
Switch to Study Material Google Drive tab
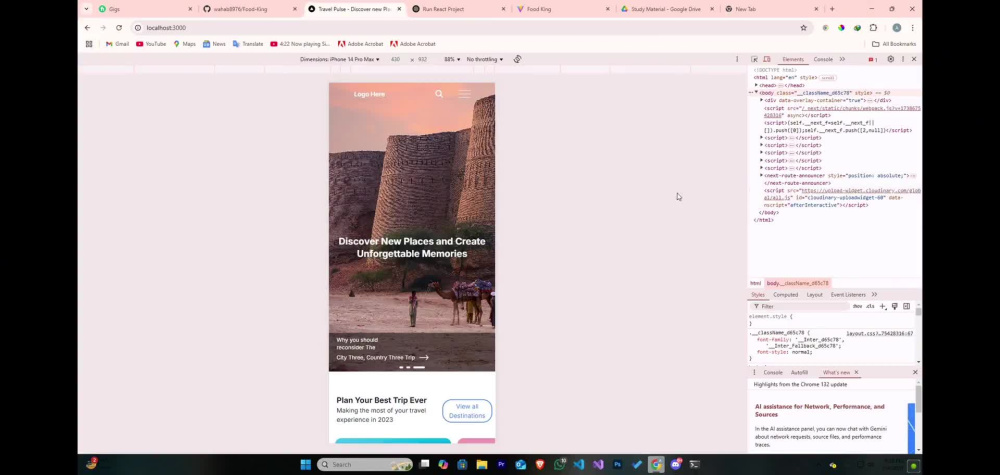pos(666,9)
